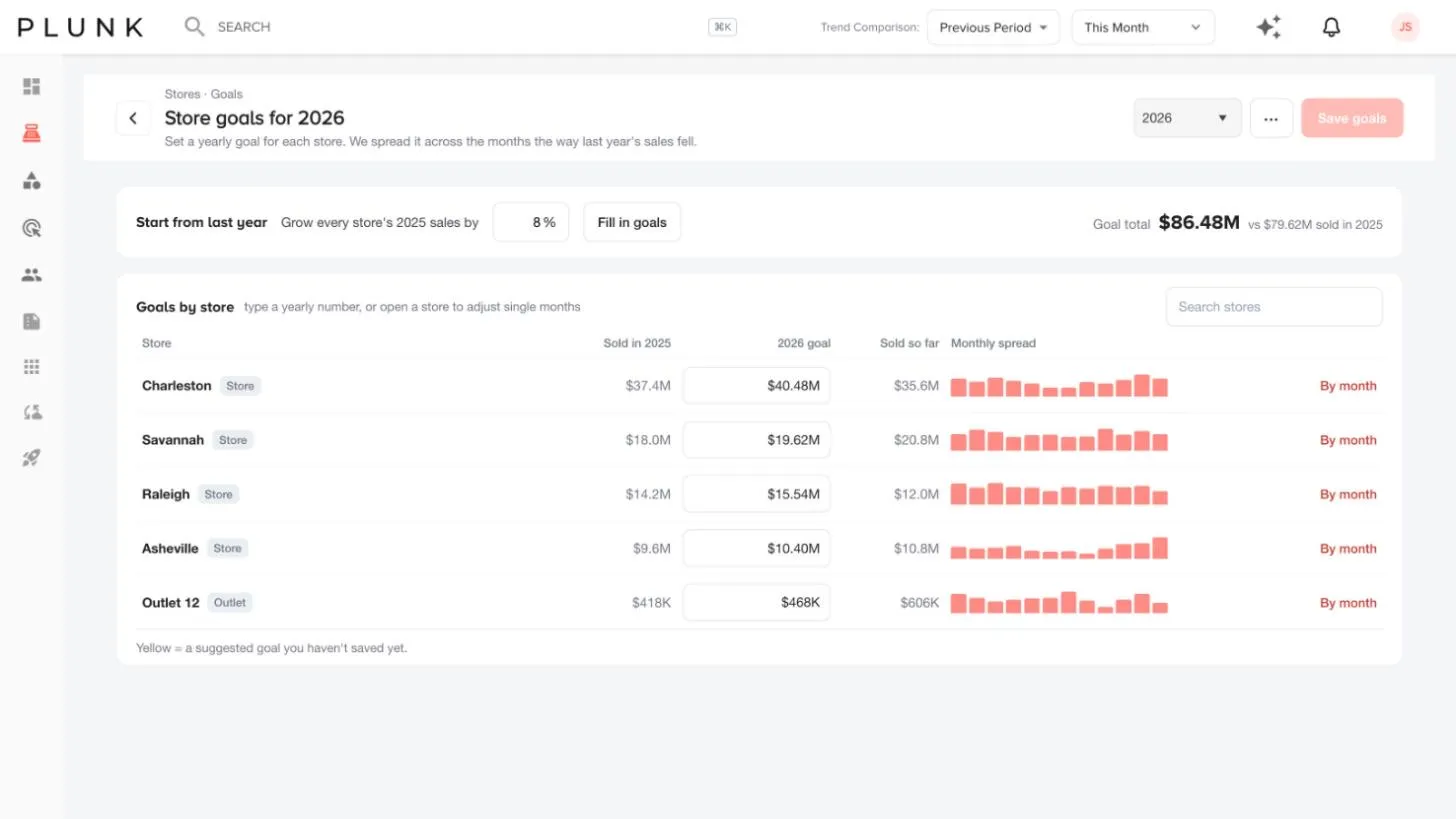Open the This Month period dropdown
The width and height of the screenshot is (1456, 819).
click(x=1143, y=27)
